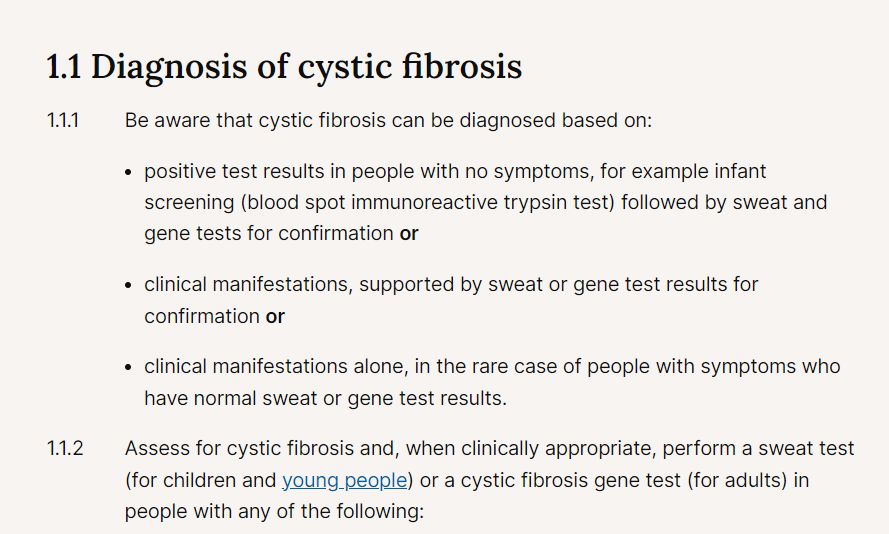The width and height of the screenshot is (889, 534).
Task: Click the text 'have normal sweat or gene test results.'
Action: [325, 398]
